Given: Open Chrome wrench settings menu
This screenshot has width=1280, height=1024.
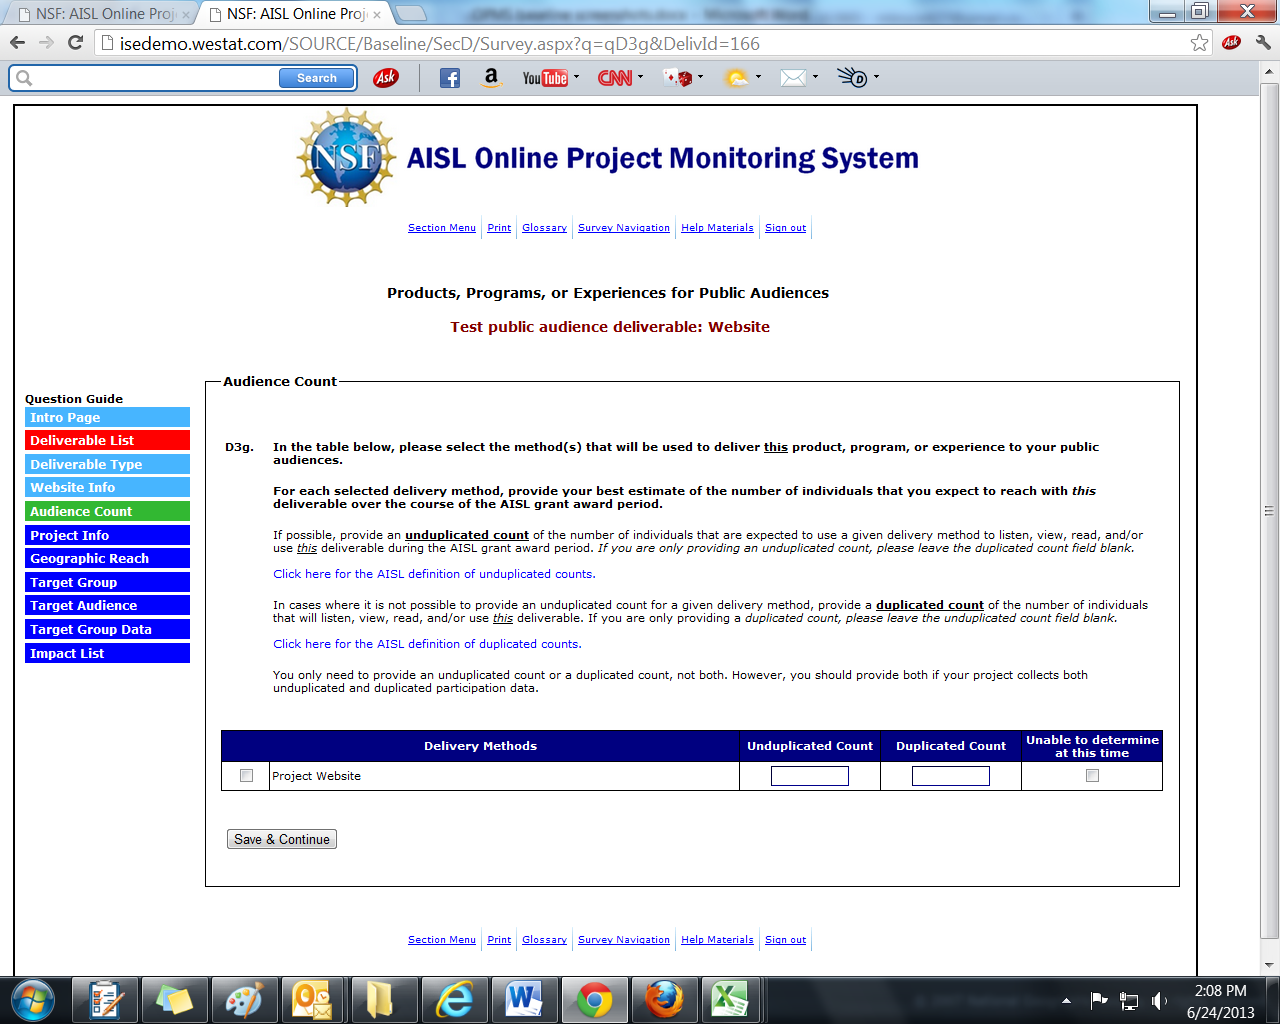Looking at the screenshot, I should point(1263,43).
